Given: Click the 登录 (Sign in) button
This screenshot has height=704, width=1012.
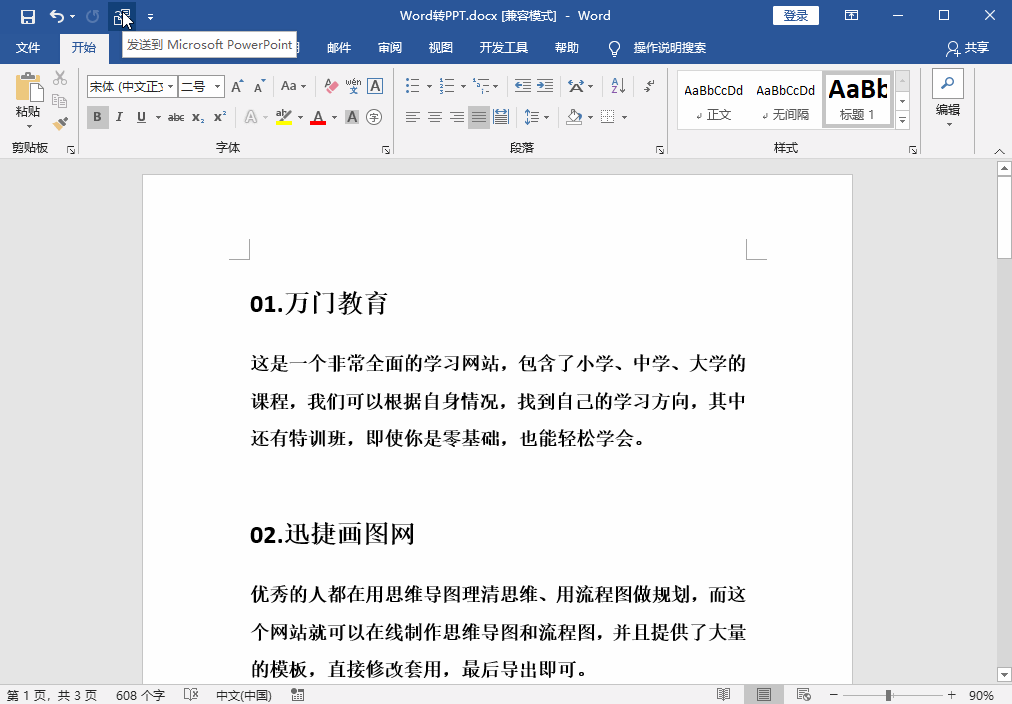Looking at the screenshot, I should point(796,15).
